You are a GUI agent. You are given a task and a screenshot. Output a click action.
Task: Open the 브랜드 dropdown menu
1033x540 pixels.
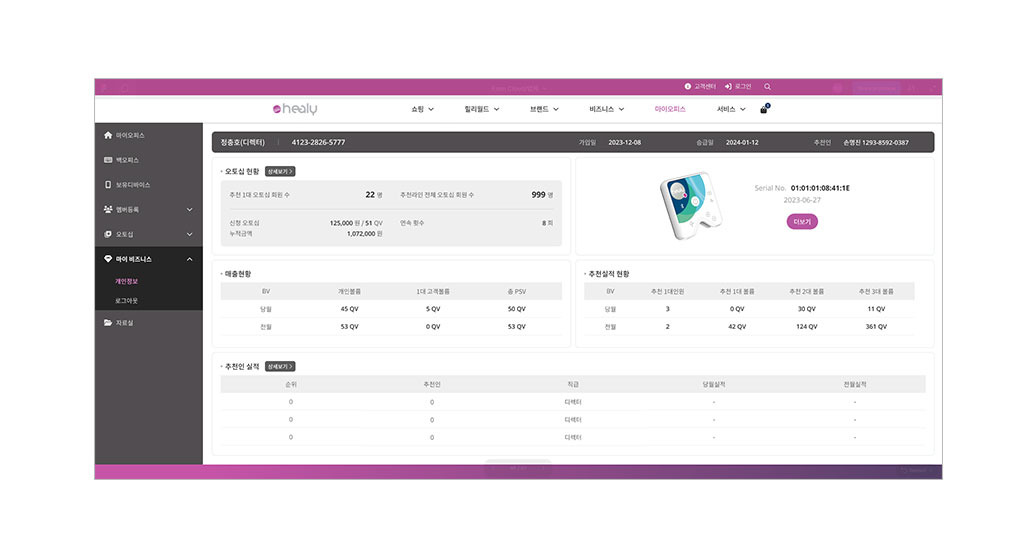pos(543,109)
